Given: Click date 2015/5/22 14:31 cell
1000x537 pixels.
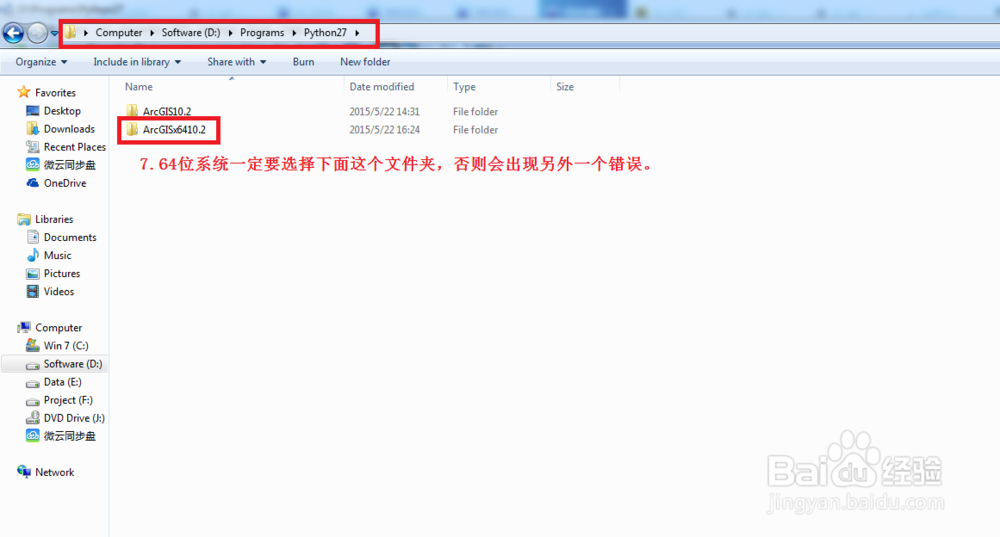Looking at the screenshot, I should click(384, 112).
